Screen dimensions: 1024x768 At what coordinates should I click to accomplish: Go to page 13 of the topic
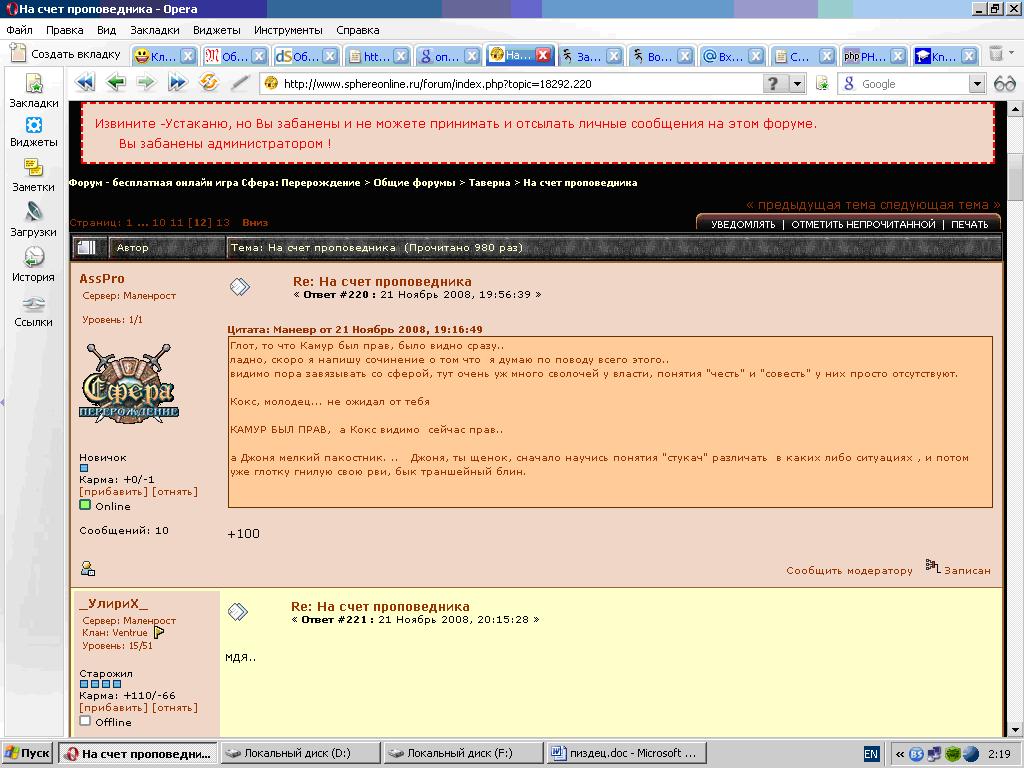pos(223,222)
